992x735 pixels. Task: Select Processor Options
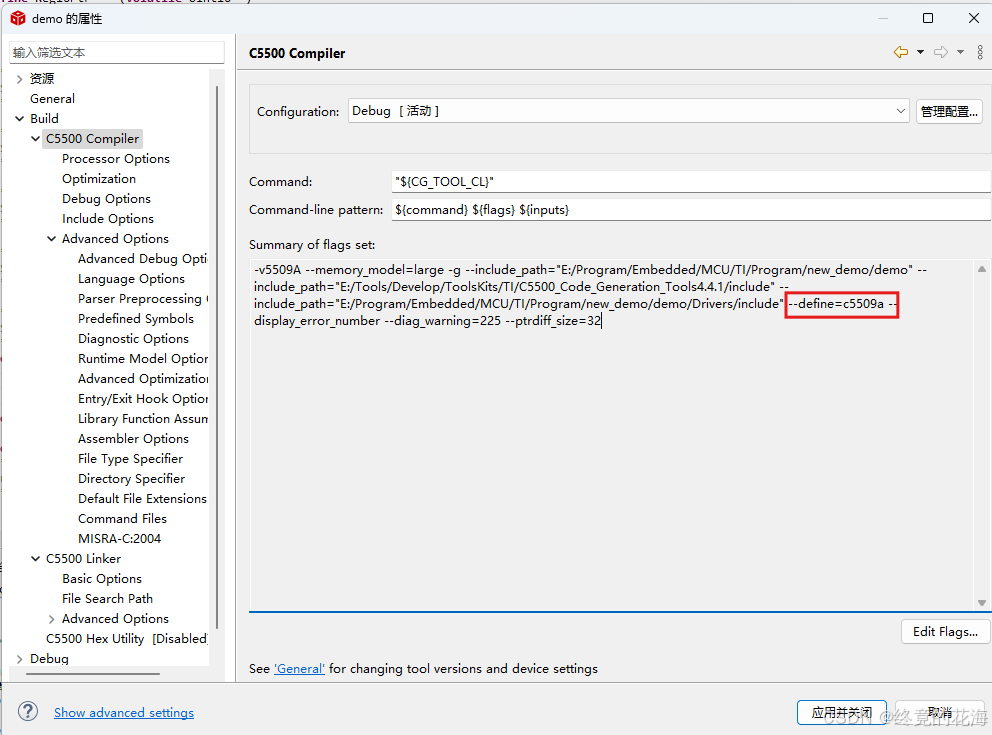[x=116, y=159]
